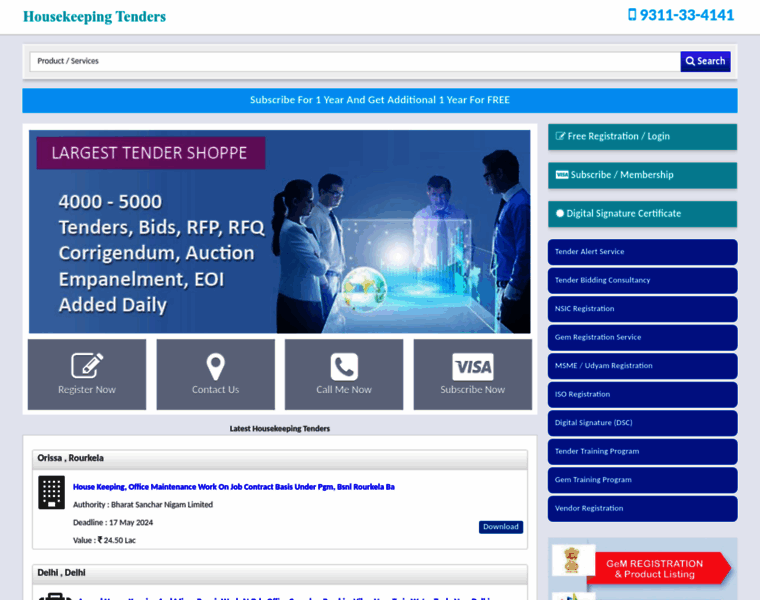Open Gem Registration Service menu item

(x=642, y=337)
